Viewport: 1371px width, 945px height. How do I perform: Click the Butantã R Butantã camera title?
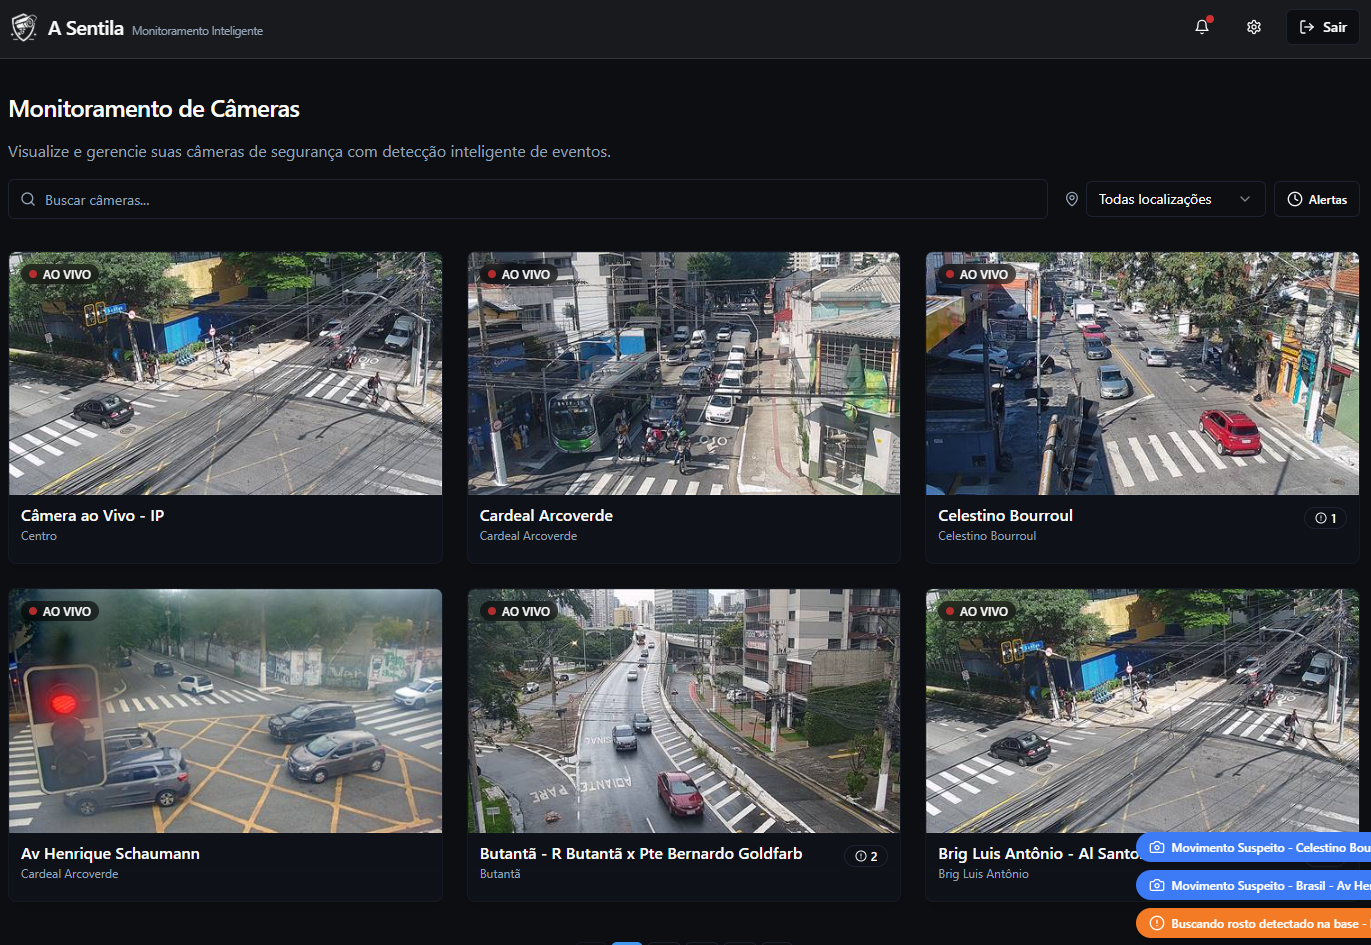pyautogui.click(x=641, y=854)
